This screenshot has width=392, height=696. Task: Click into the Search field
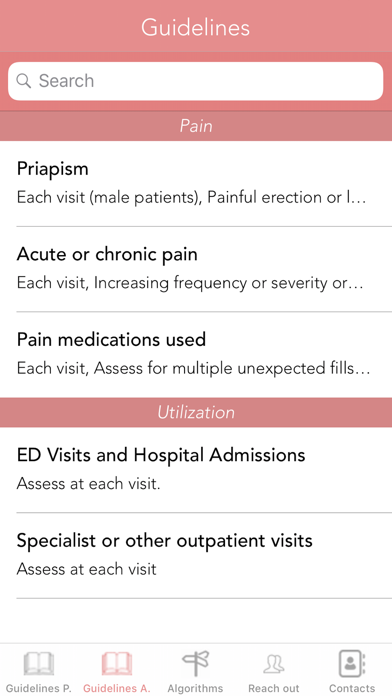[x=196, y=81]
